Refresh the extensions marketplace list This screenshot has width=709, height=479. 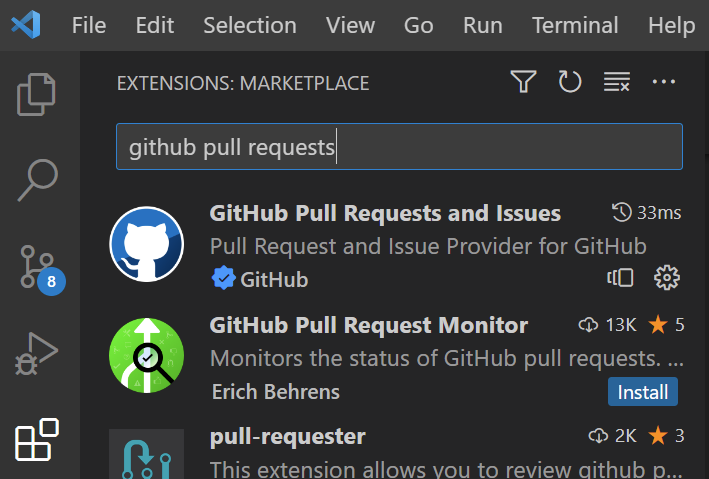click(x=570, y=82)
